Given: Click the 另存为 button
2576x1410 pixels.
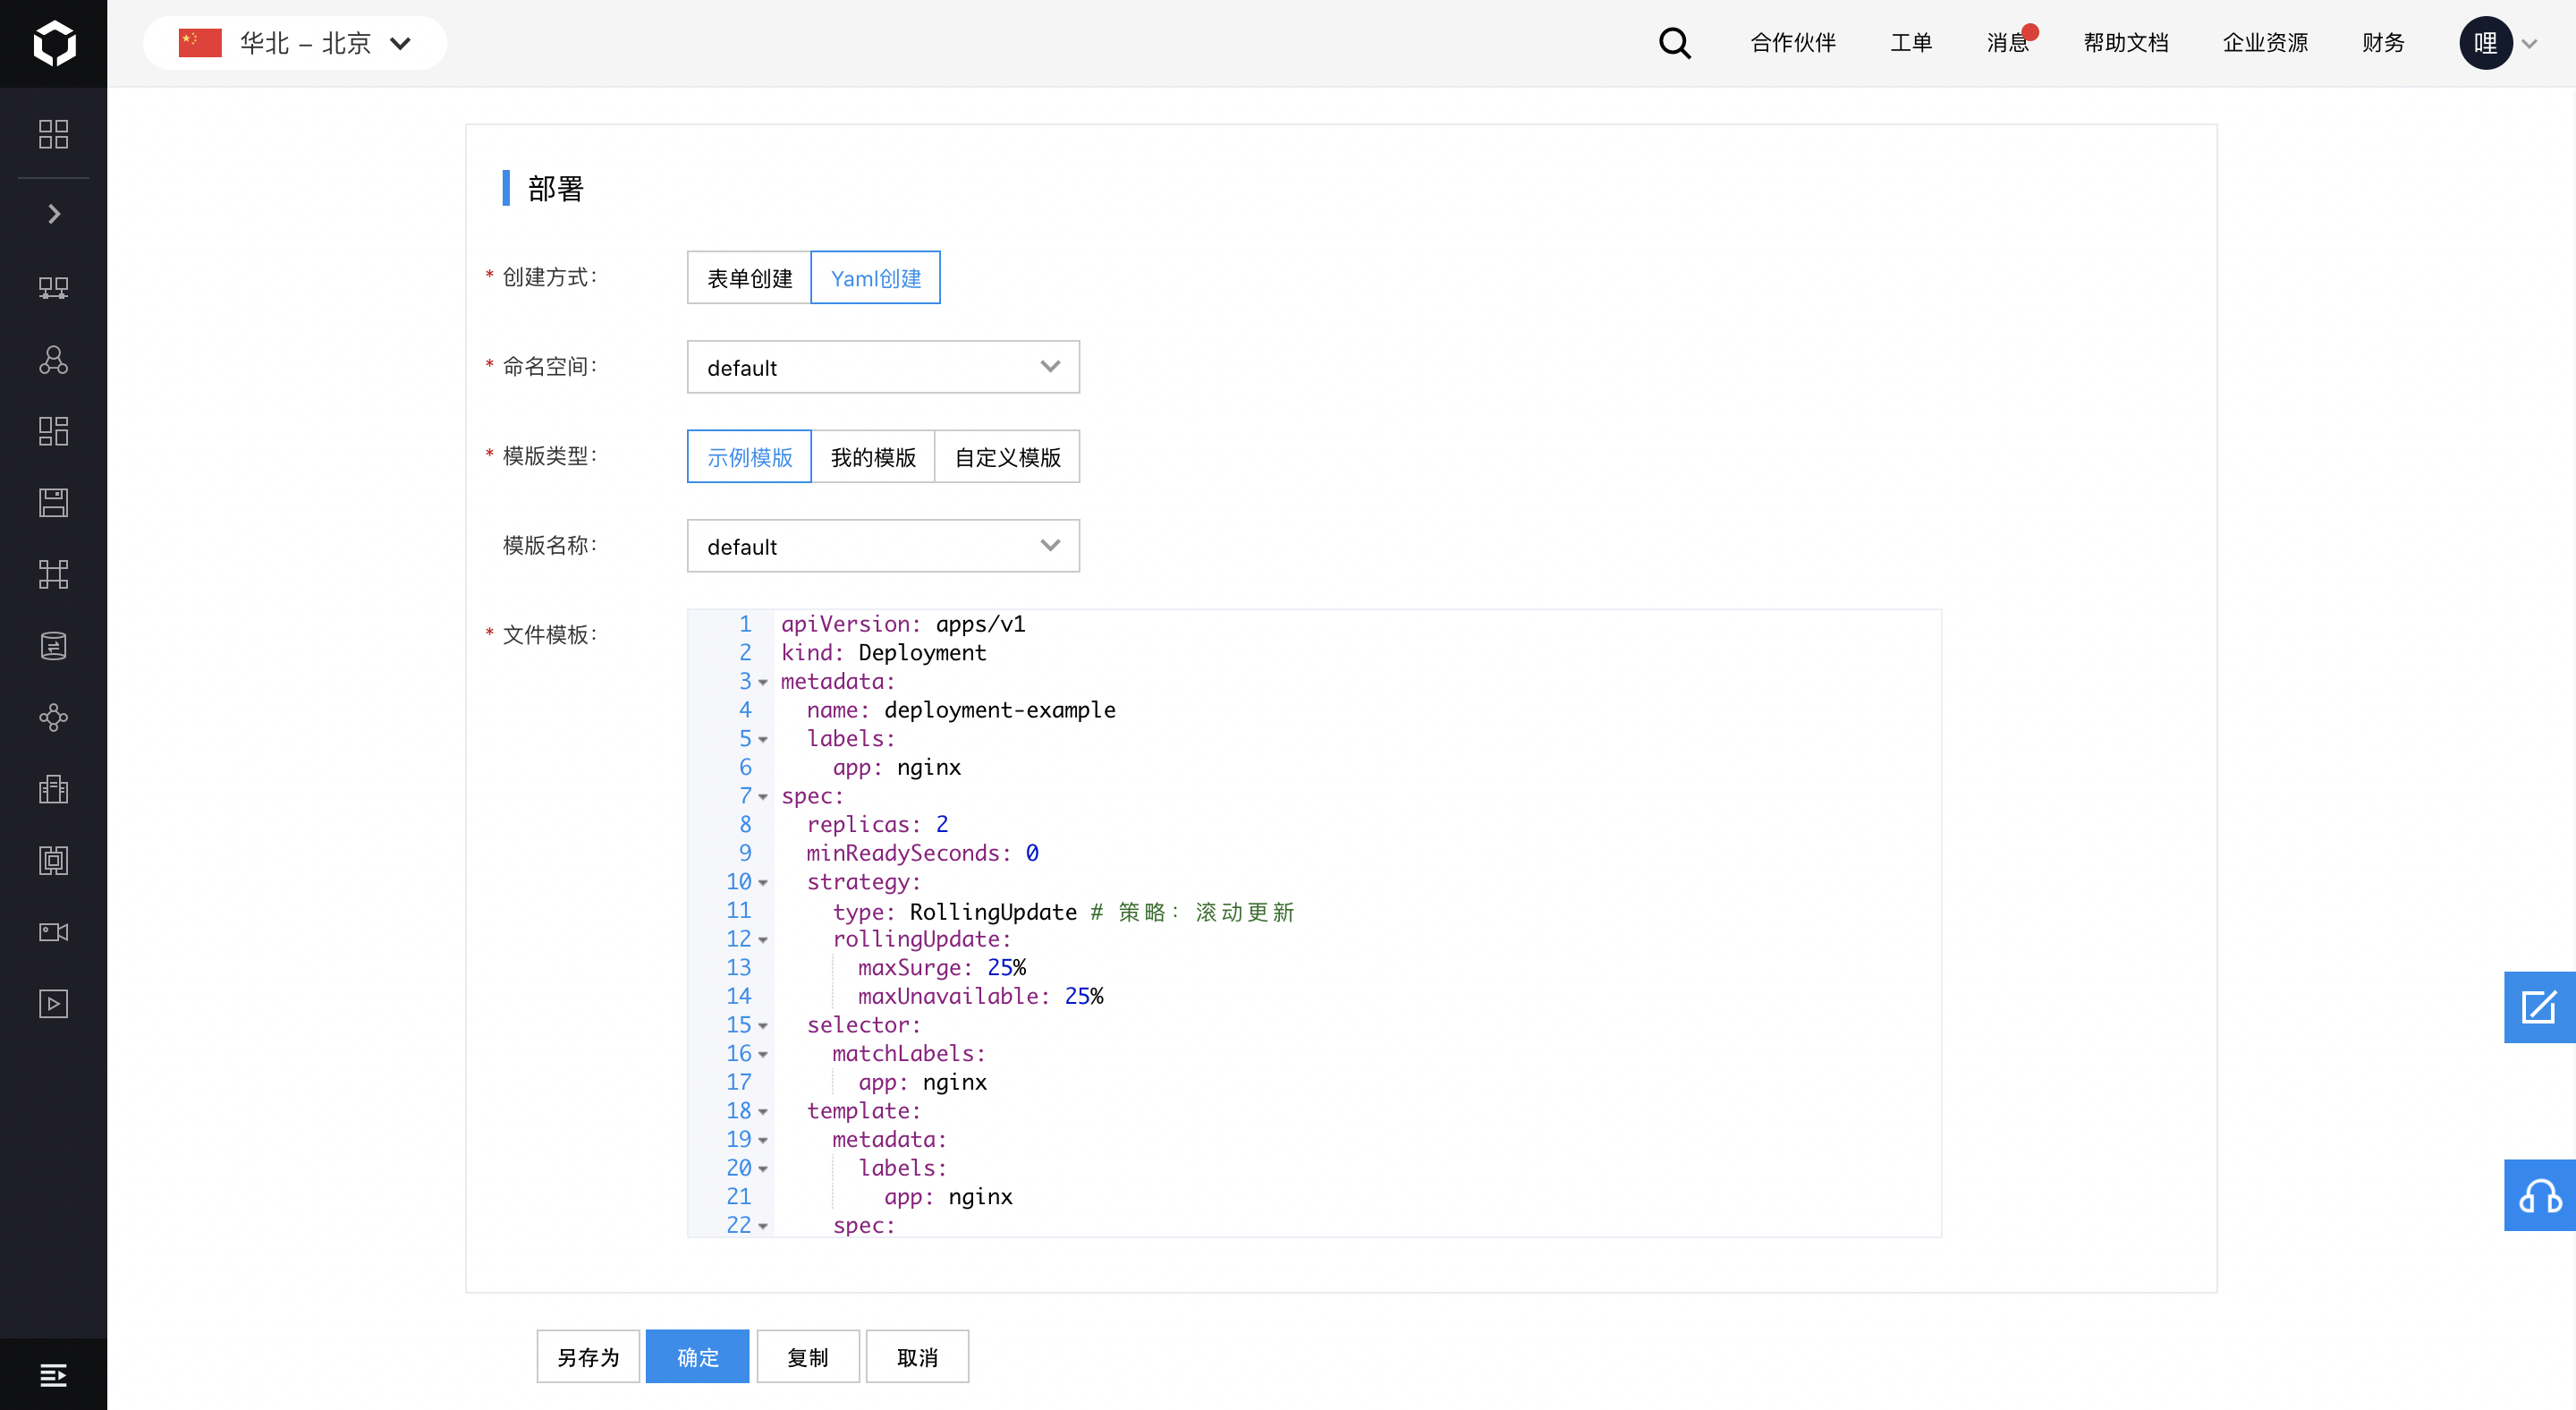Looking at the screenshot, I should point(588,1356).
